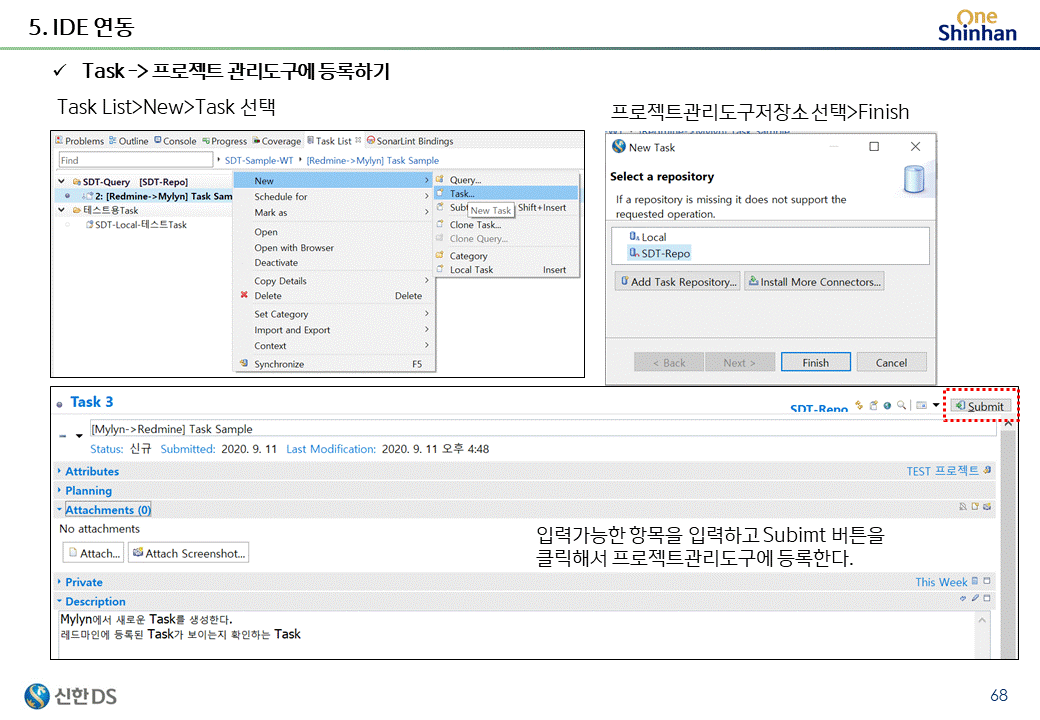Open the task editor toolbar dropdown arrow
The image size is (1040, 720).
[936, 405]
